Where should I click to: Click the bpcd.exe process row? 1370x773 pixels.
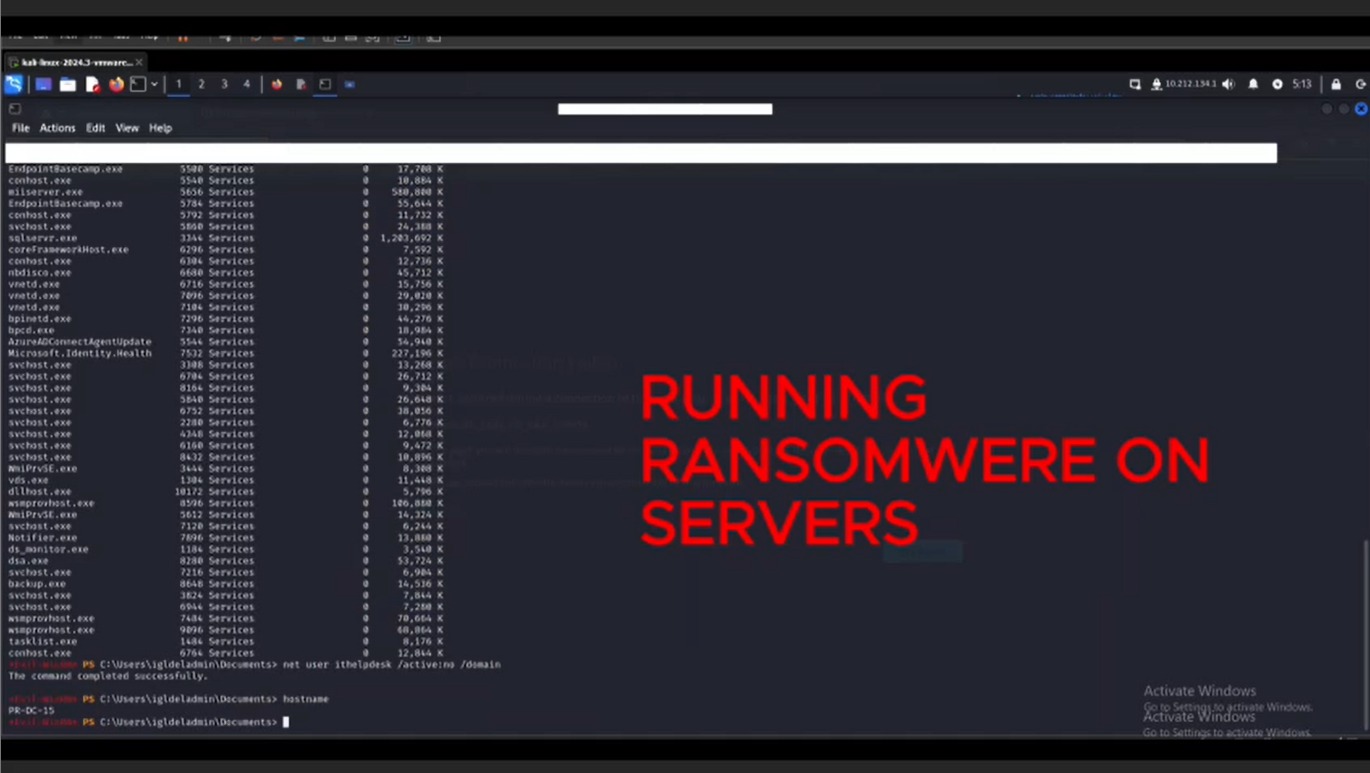[225, 330]
